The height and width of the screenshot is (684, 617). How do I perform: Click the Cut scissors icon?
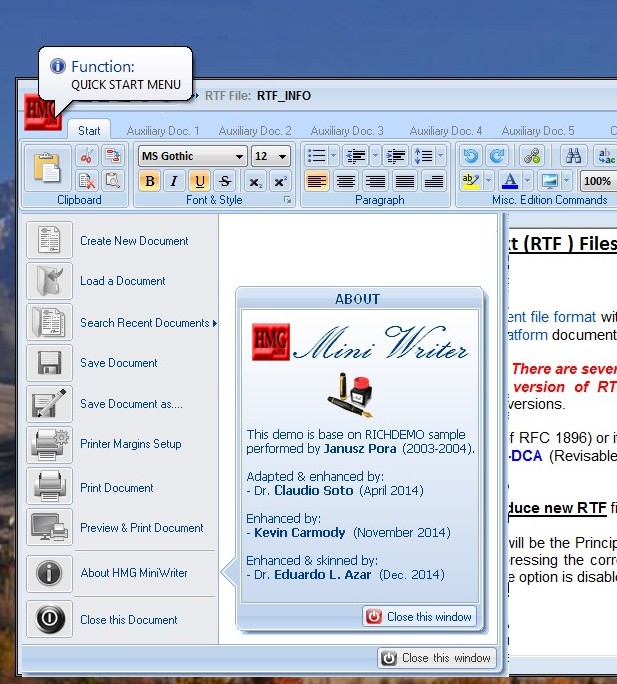(87, 156)
